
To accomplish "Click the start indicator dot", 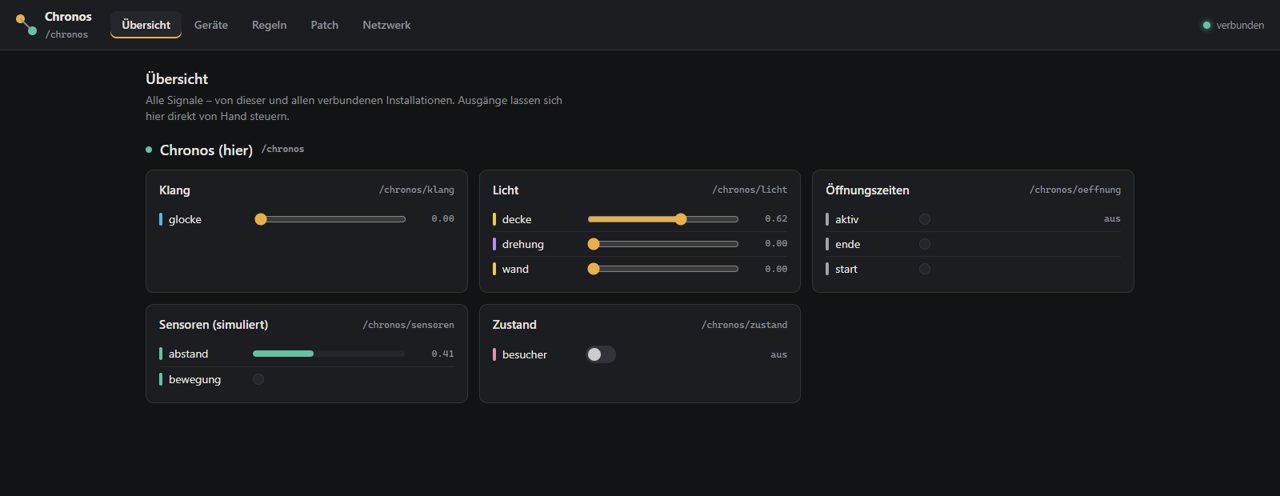I will (925, 269).
